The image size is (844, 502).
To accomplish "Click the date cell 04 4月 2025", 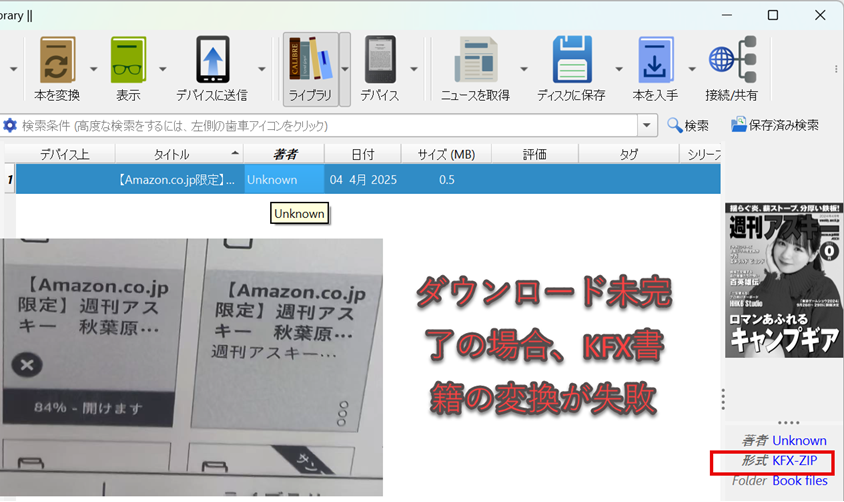I will pyautogui.click(x=363, y=179).
